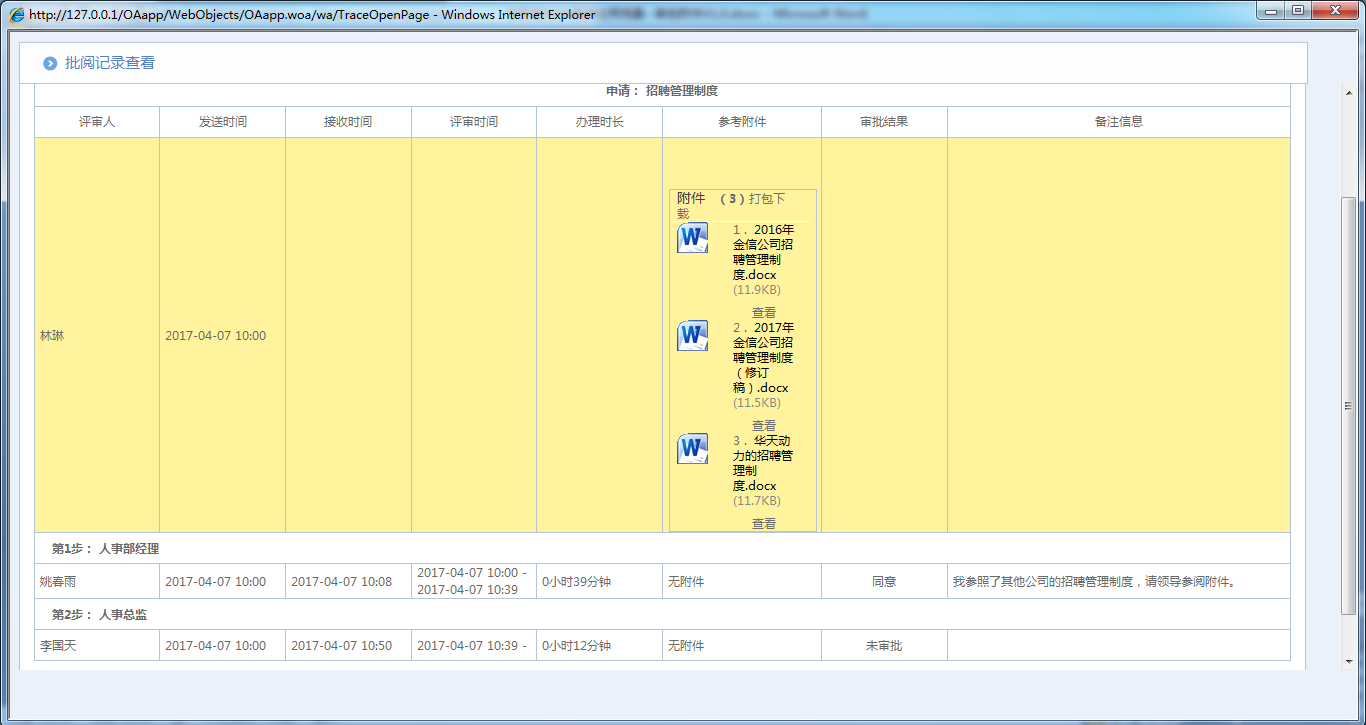This screenshot has height=725, width=1366.
Task: Click the vertical scrollbar thumb
Action: coord(1348,405)
